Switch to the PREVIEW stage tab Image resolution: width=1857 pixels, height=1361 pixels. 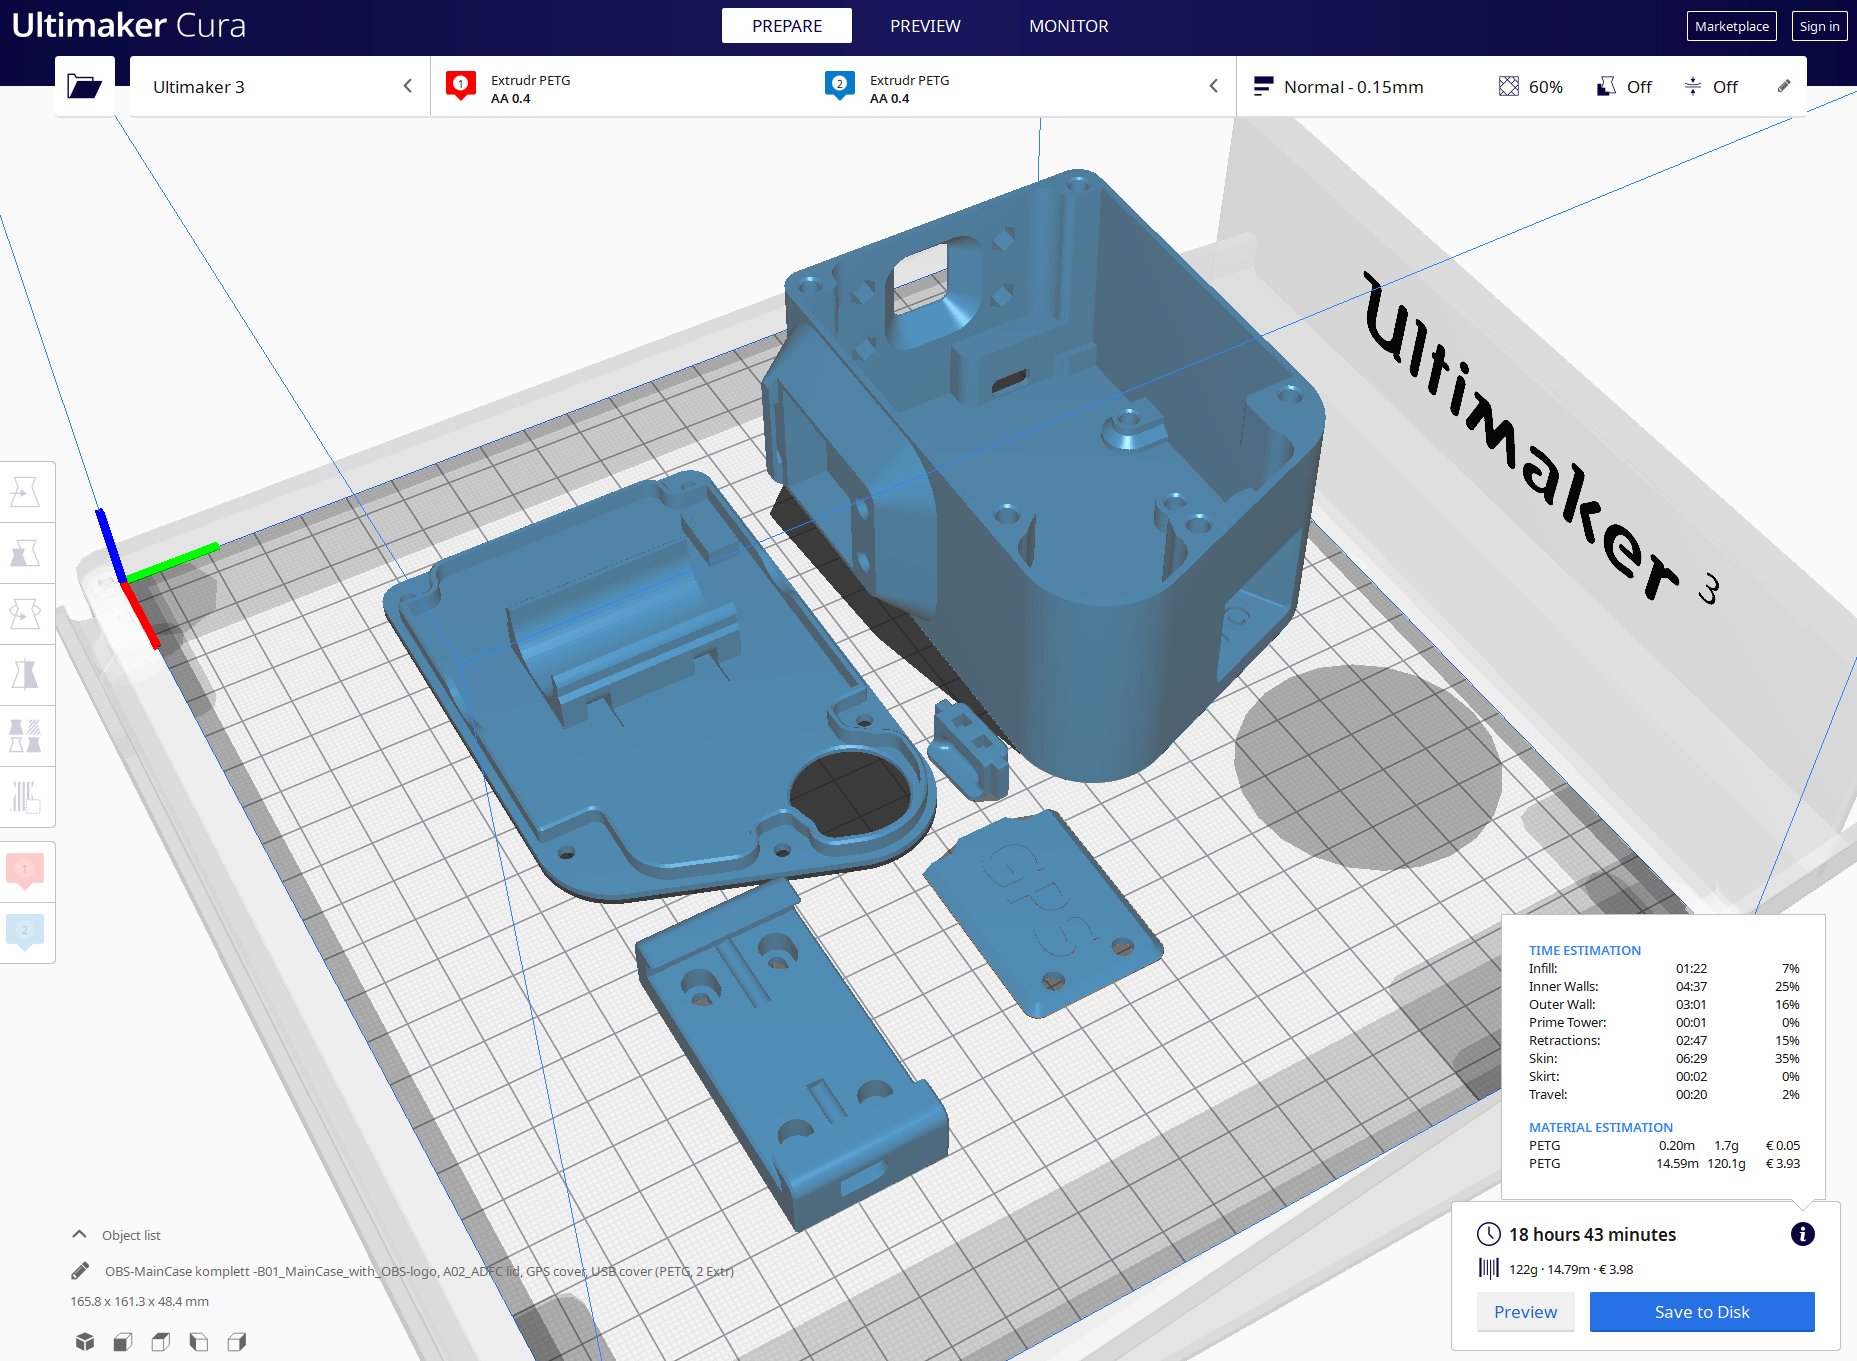[924, 26]
